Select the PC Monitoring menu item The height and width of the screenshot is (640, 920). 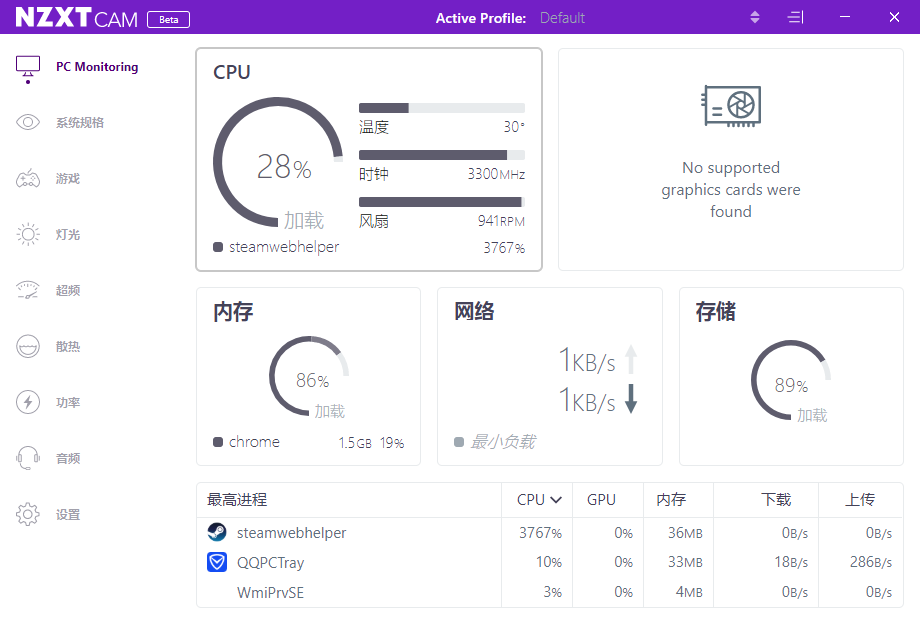[97, 67]
